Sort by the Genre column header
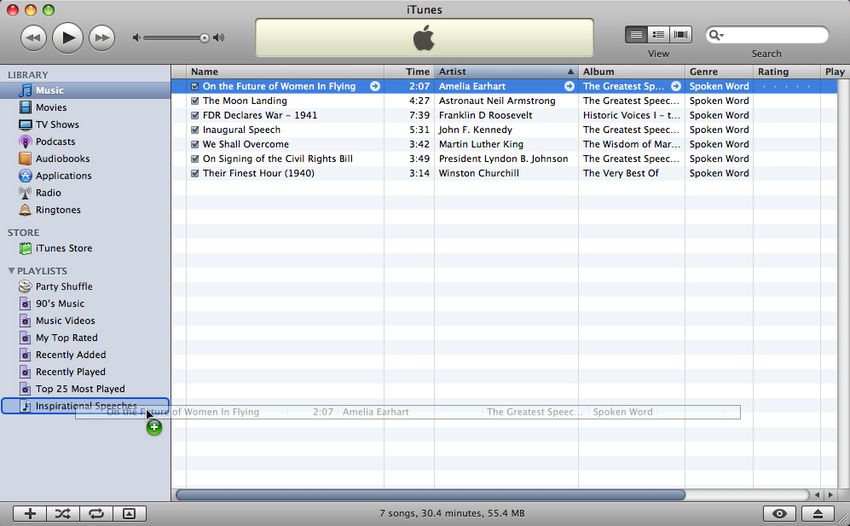This screenshot has width=850, height=526. tap(719, 72)
